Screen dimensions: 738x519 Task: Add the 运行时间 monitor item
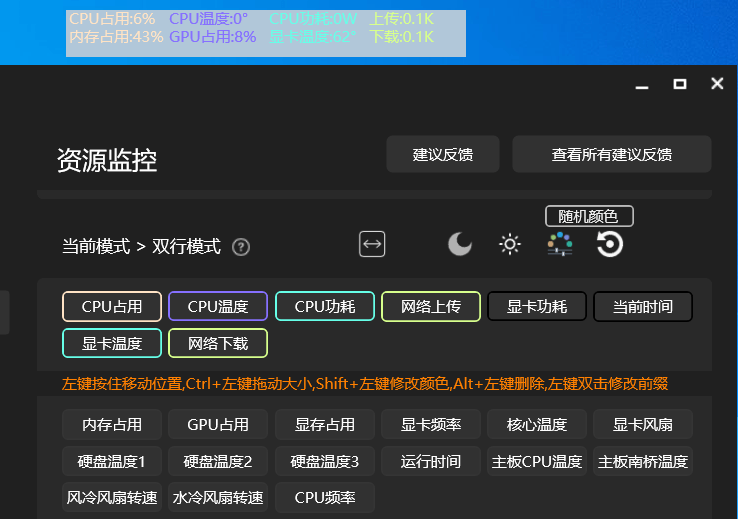pyautogui.click(x=431, y=461)
